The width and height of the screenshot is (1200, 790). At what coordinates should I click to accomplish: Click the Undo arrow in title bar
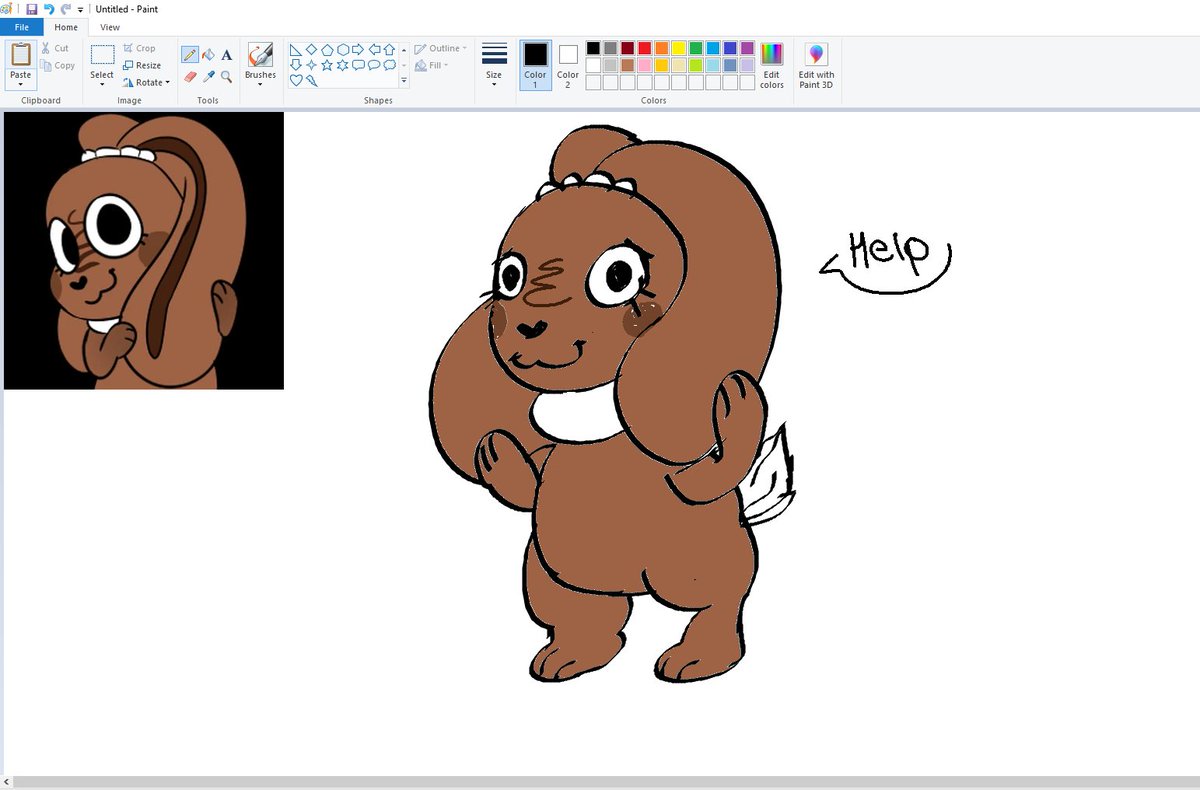49,9
